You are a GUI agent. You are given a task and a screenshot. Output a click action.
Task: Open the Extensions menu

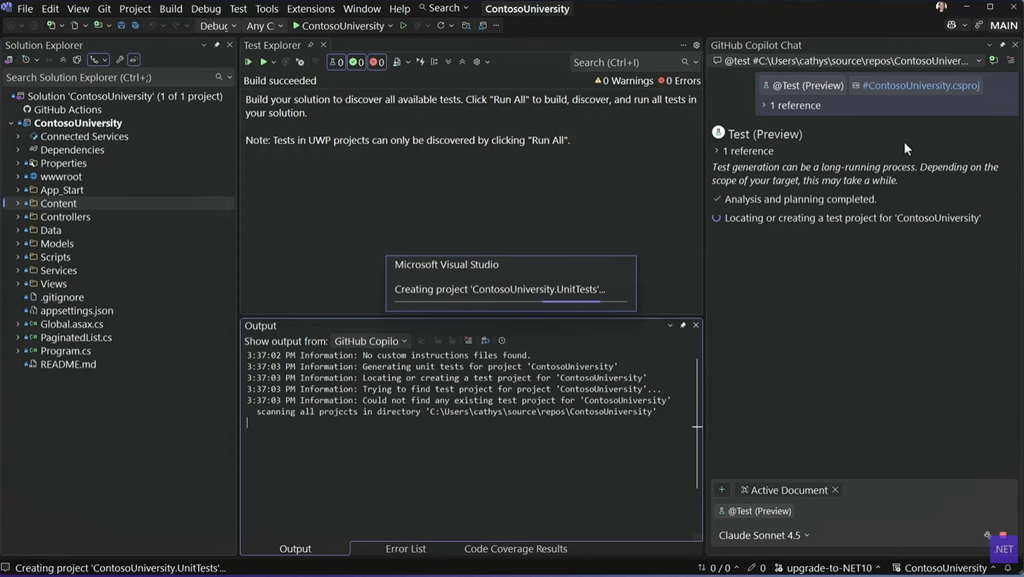click(310, 9)
